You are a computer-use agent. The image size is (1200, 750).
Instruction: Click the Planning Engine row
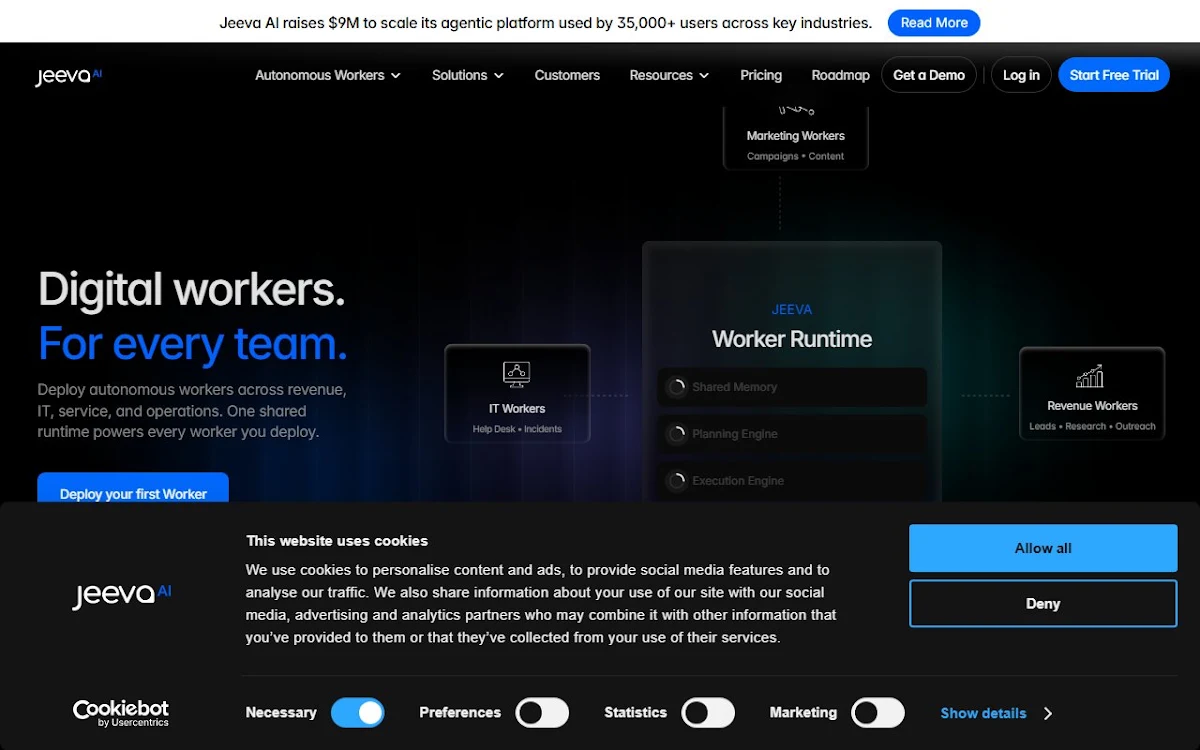point(792,434)
